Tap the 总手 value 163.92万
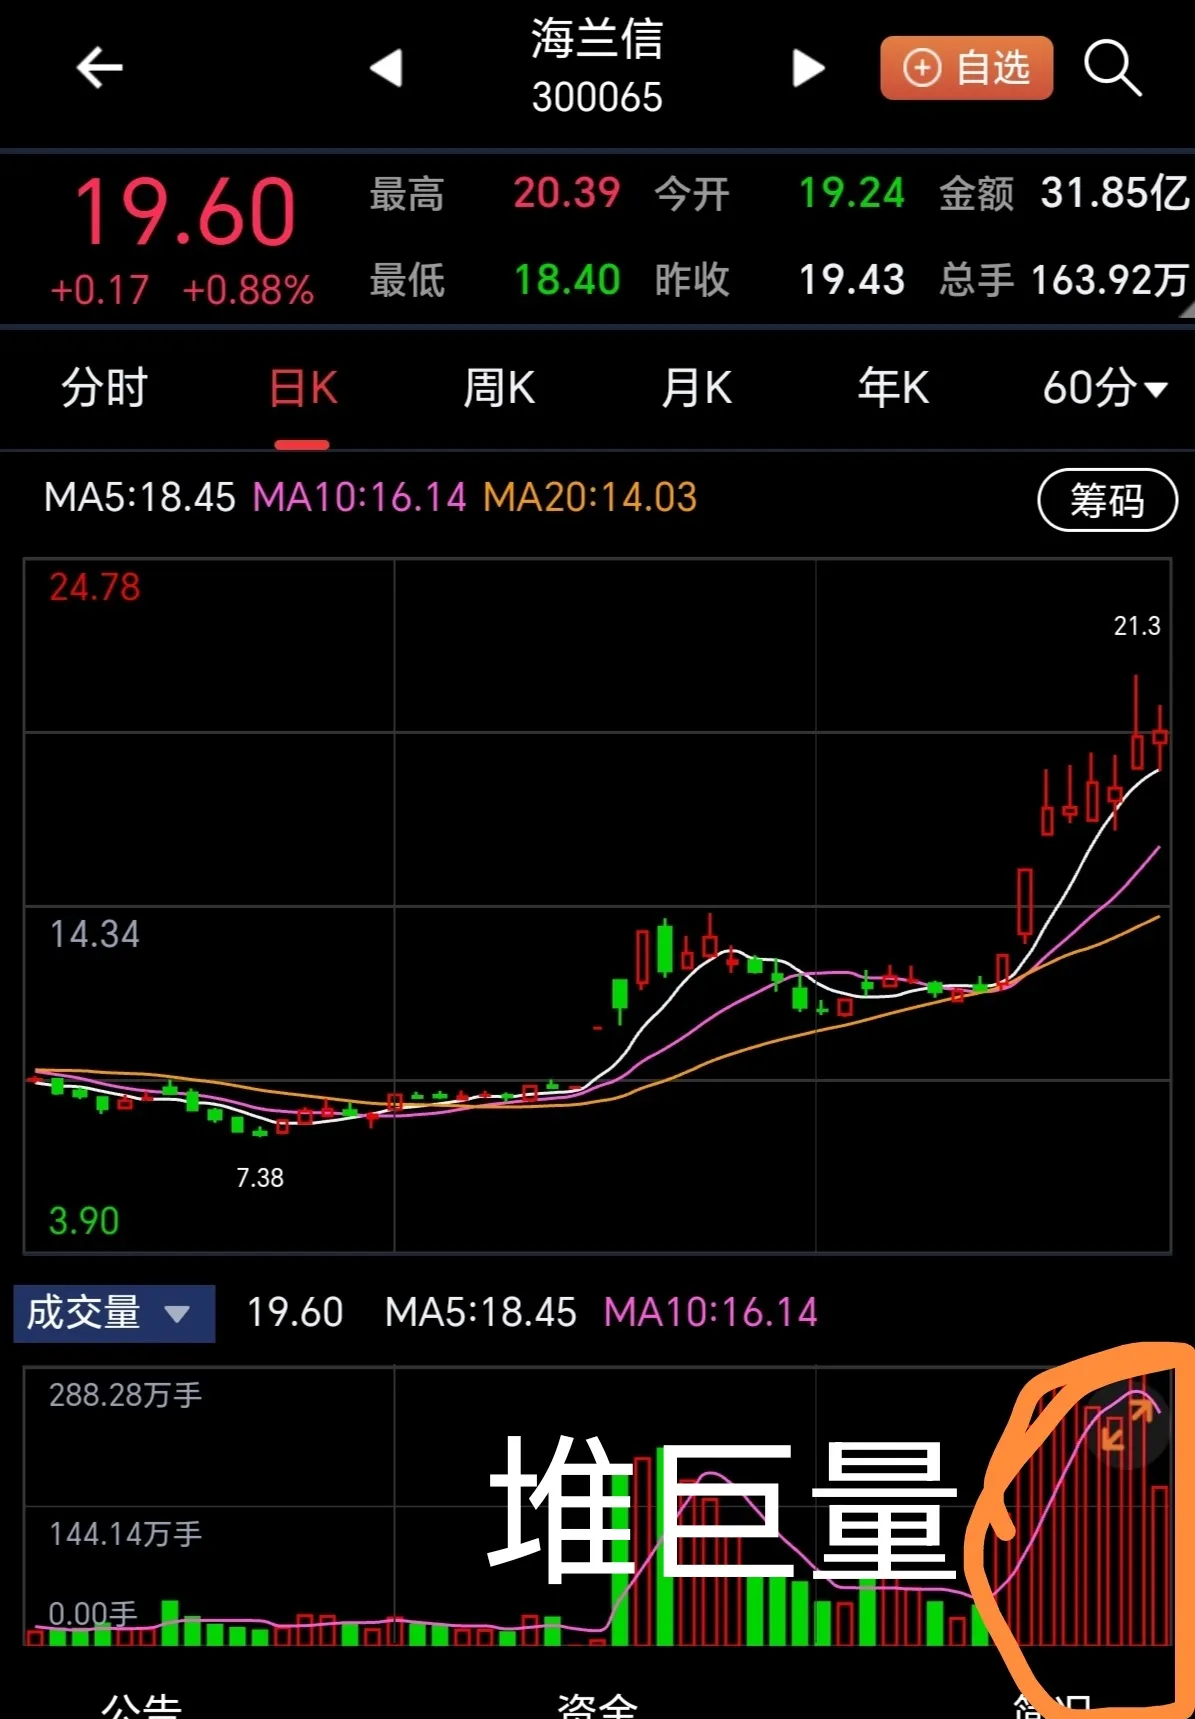The width and height of the screenshot is (1195, 1719). 1110,280
